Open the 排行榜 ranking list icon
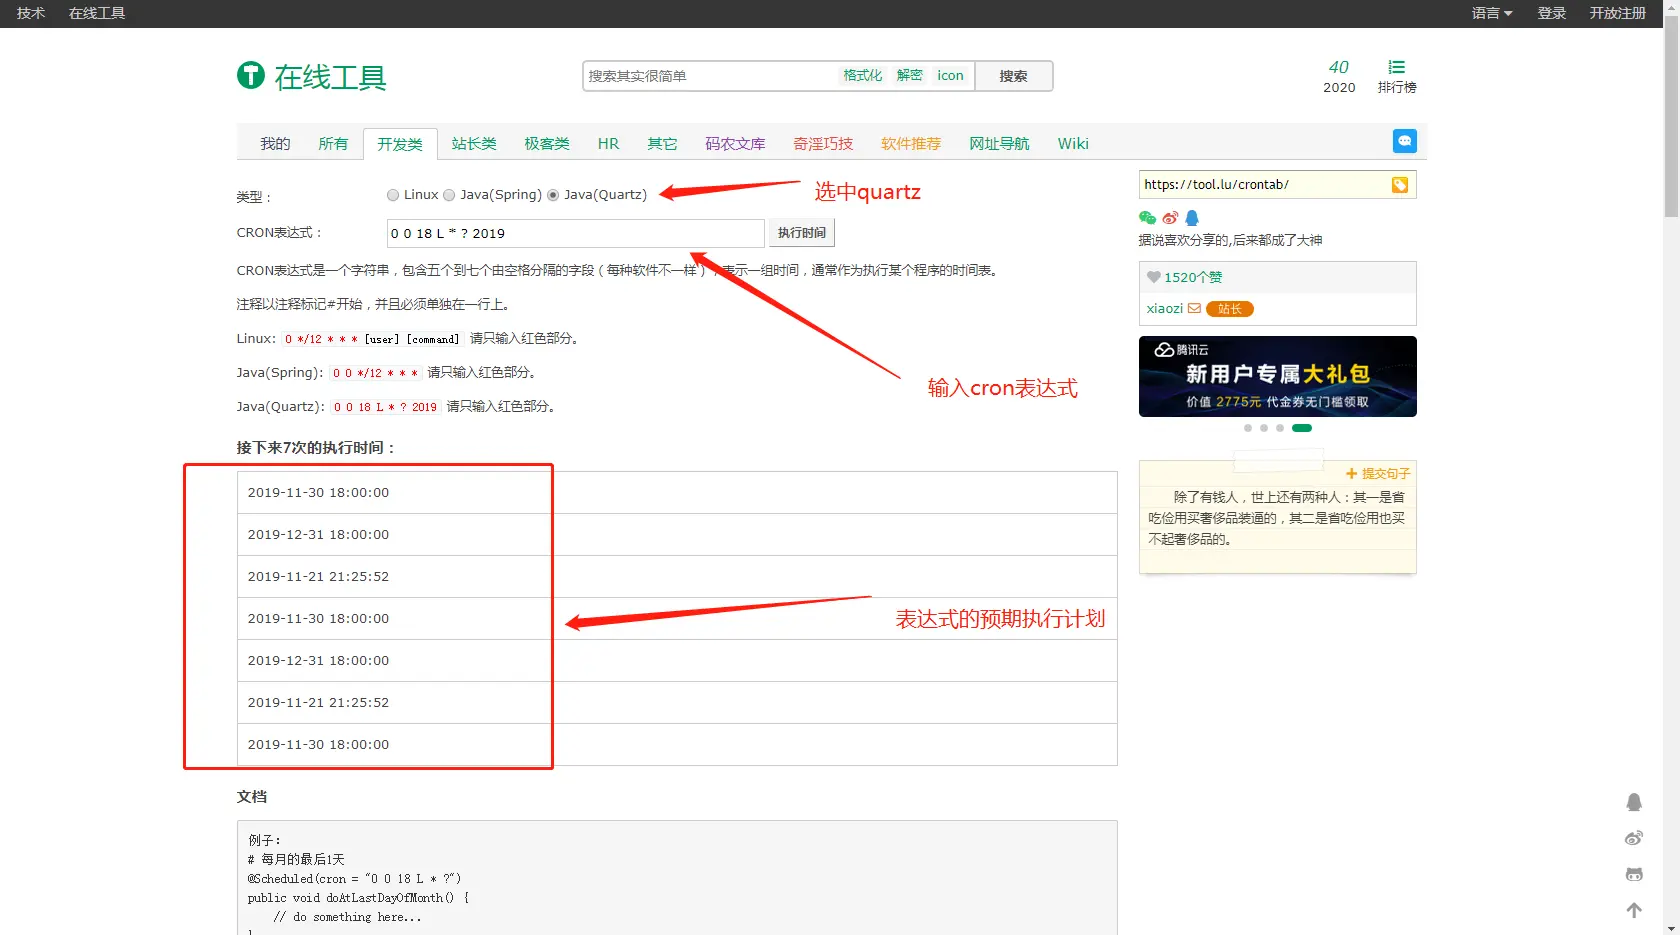The image size is (1680, 935). click(1397, 67)
